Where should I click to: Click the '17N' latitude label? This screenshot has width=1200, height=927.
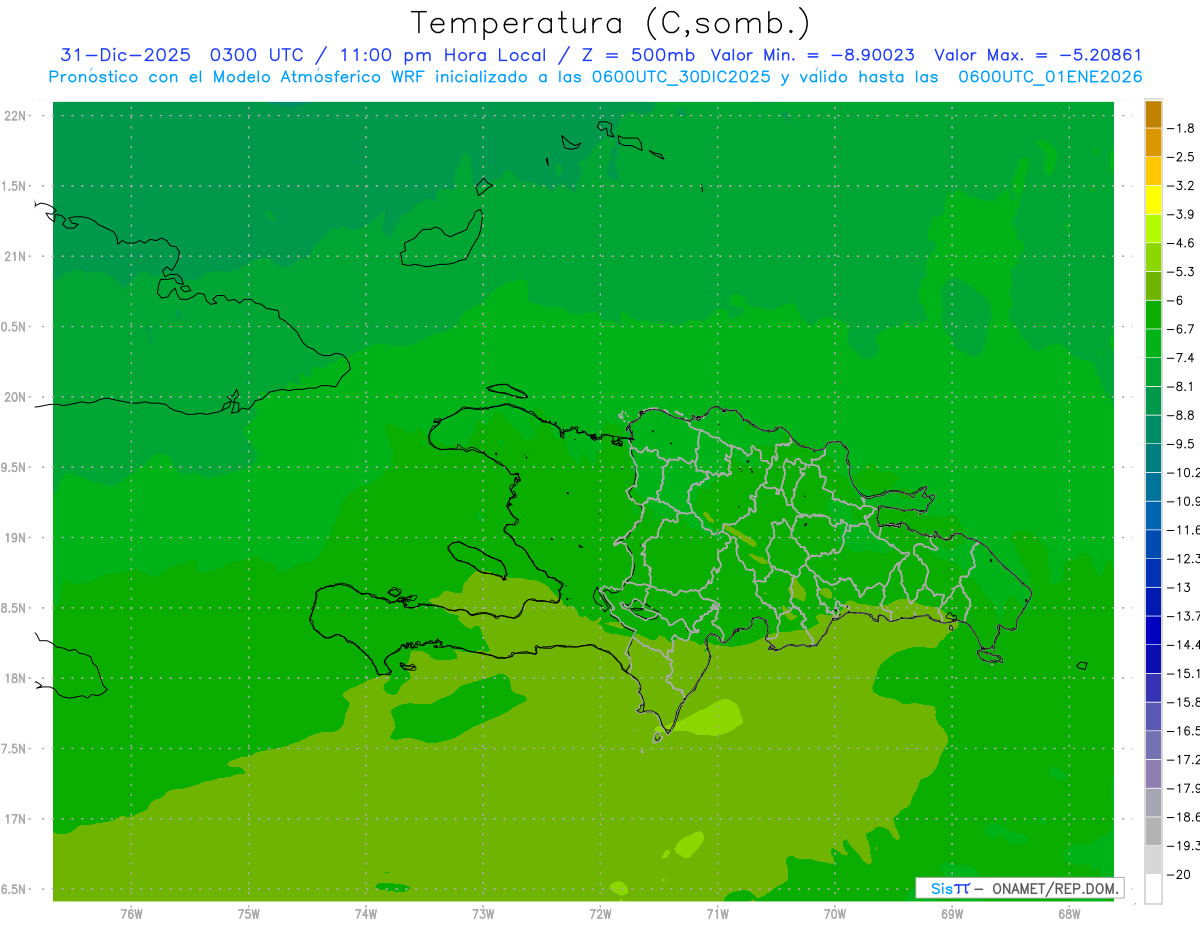click(x=15, y=819)
